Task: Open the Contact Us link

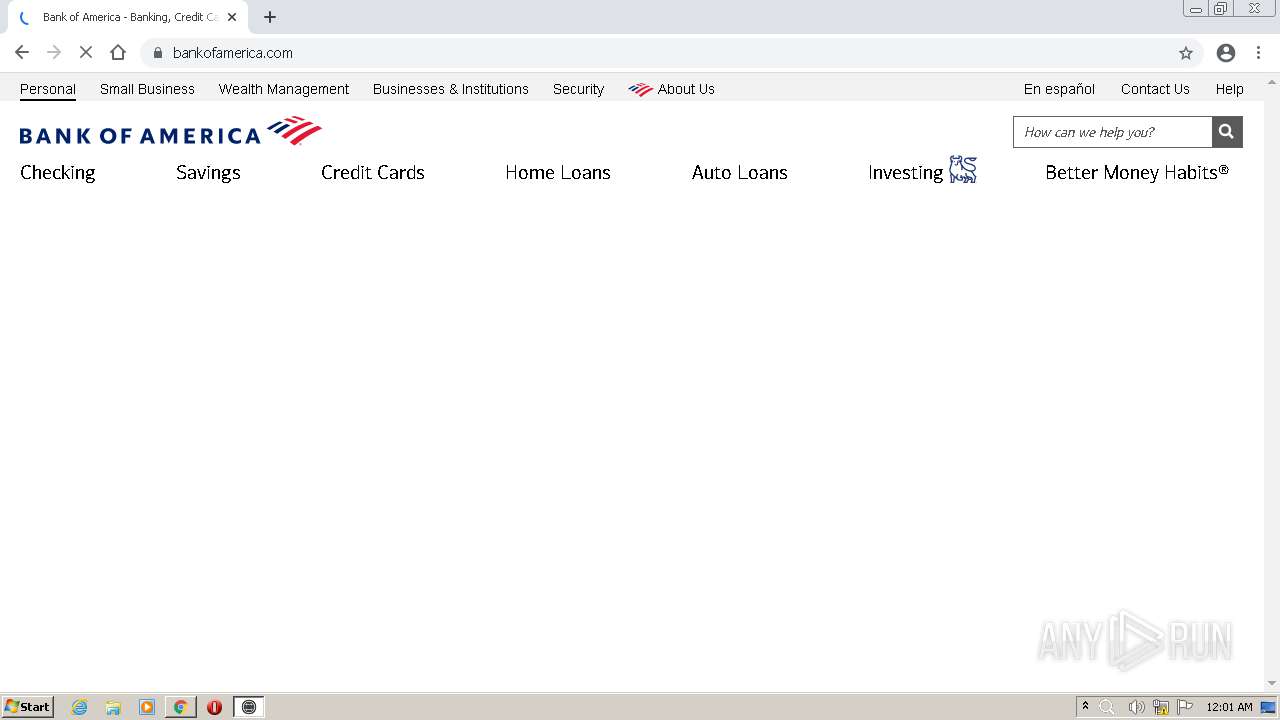Action: point(1155,89)
